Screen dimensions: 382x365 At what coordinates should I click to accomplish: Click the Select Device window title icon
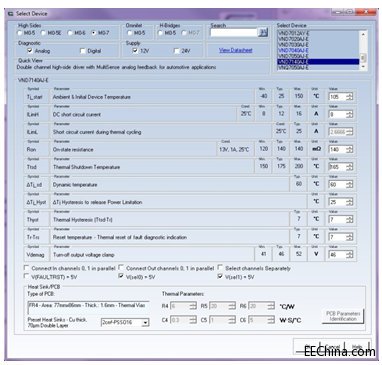pyautogui.click(x=10, y=14)
